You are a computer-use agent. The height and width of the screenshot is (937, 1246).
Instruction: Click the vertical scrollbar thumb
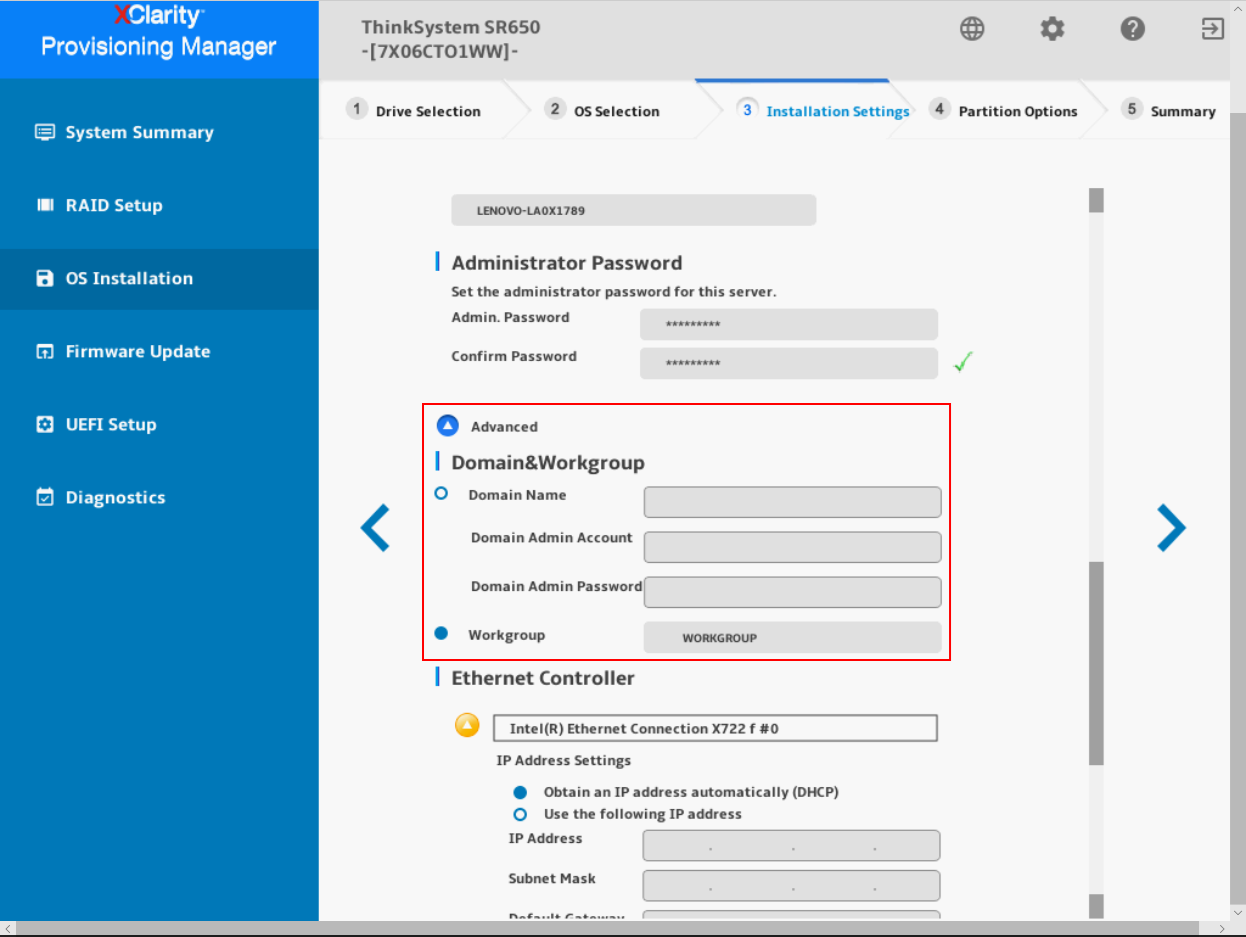click(1096, 664)
